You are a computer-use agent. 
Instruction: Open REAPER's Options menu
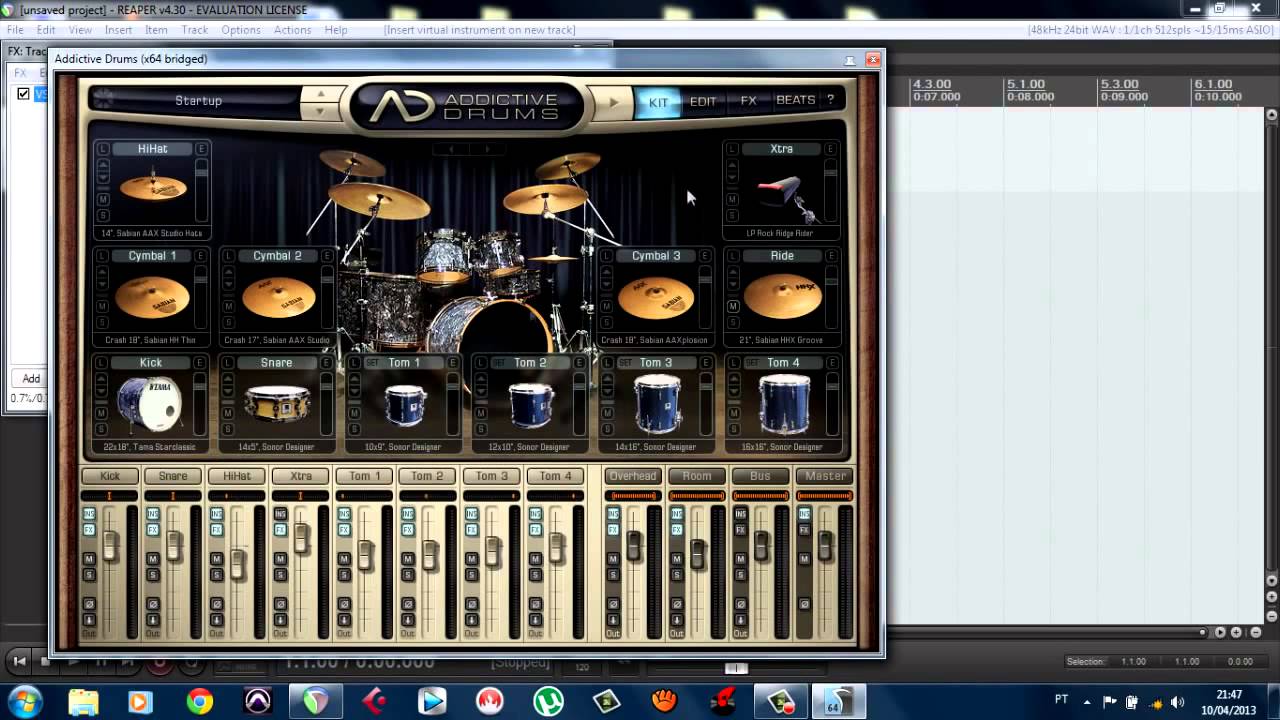(241, 30)
